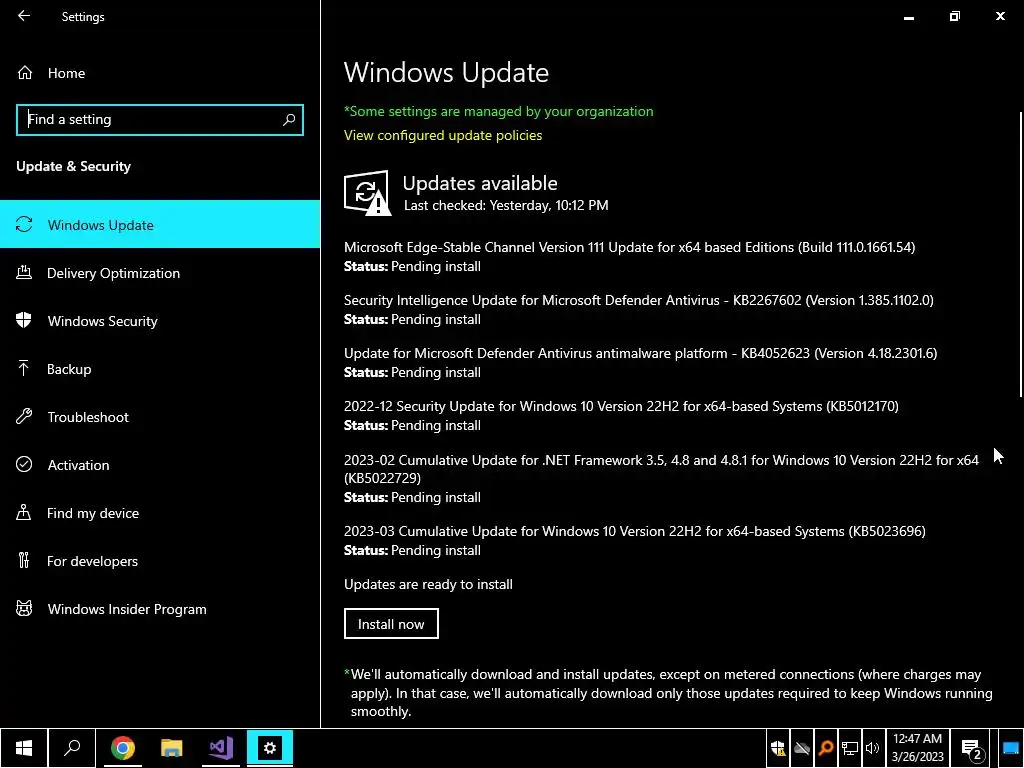Go back using the Settings back arrow
The image size is (1024, 768).
(24, 16)
